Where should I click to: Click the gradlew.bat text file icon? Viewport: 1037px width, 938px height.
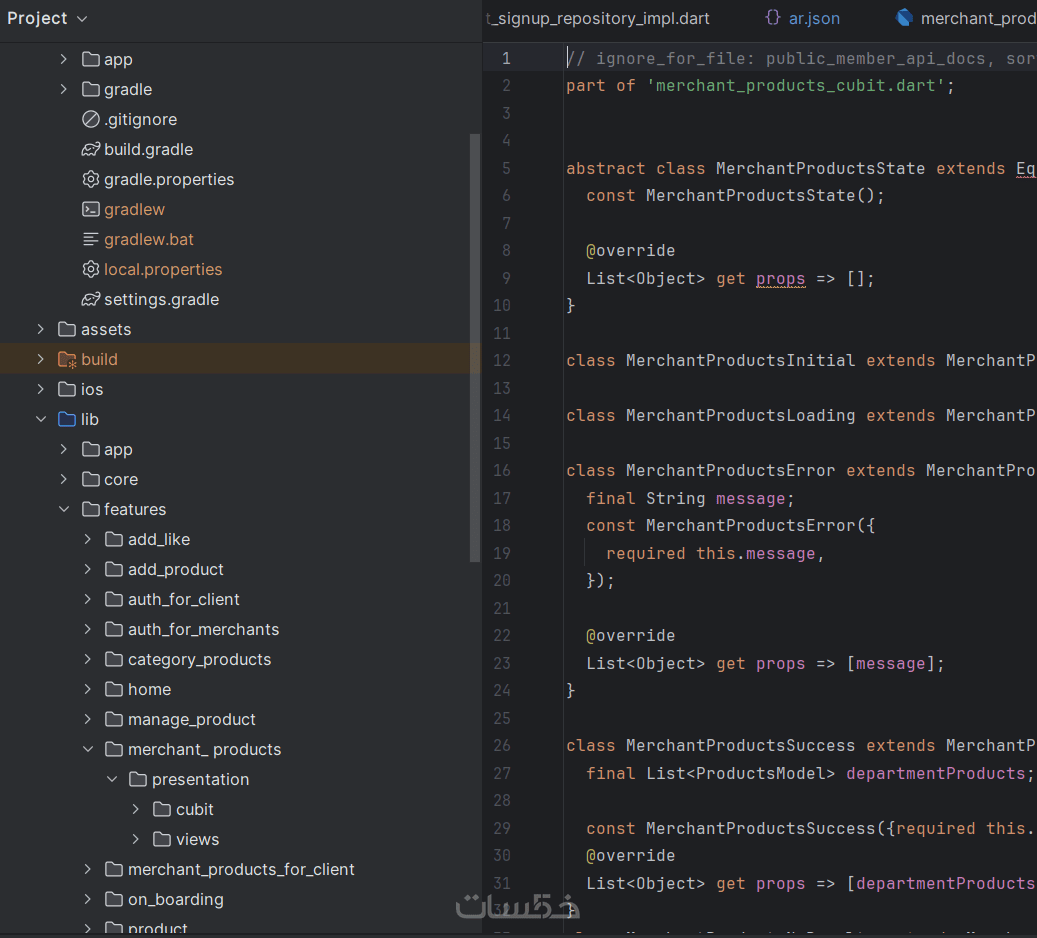(x=91, y=239)
